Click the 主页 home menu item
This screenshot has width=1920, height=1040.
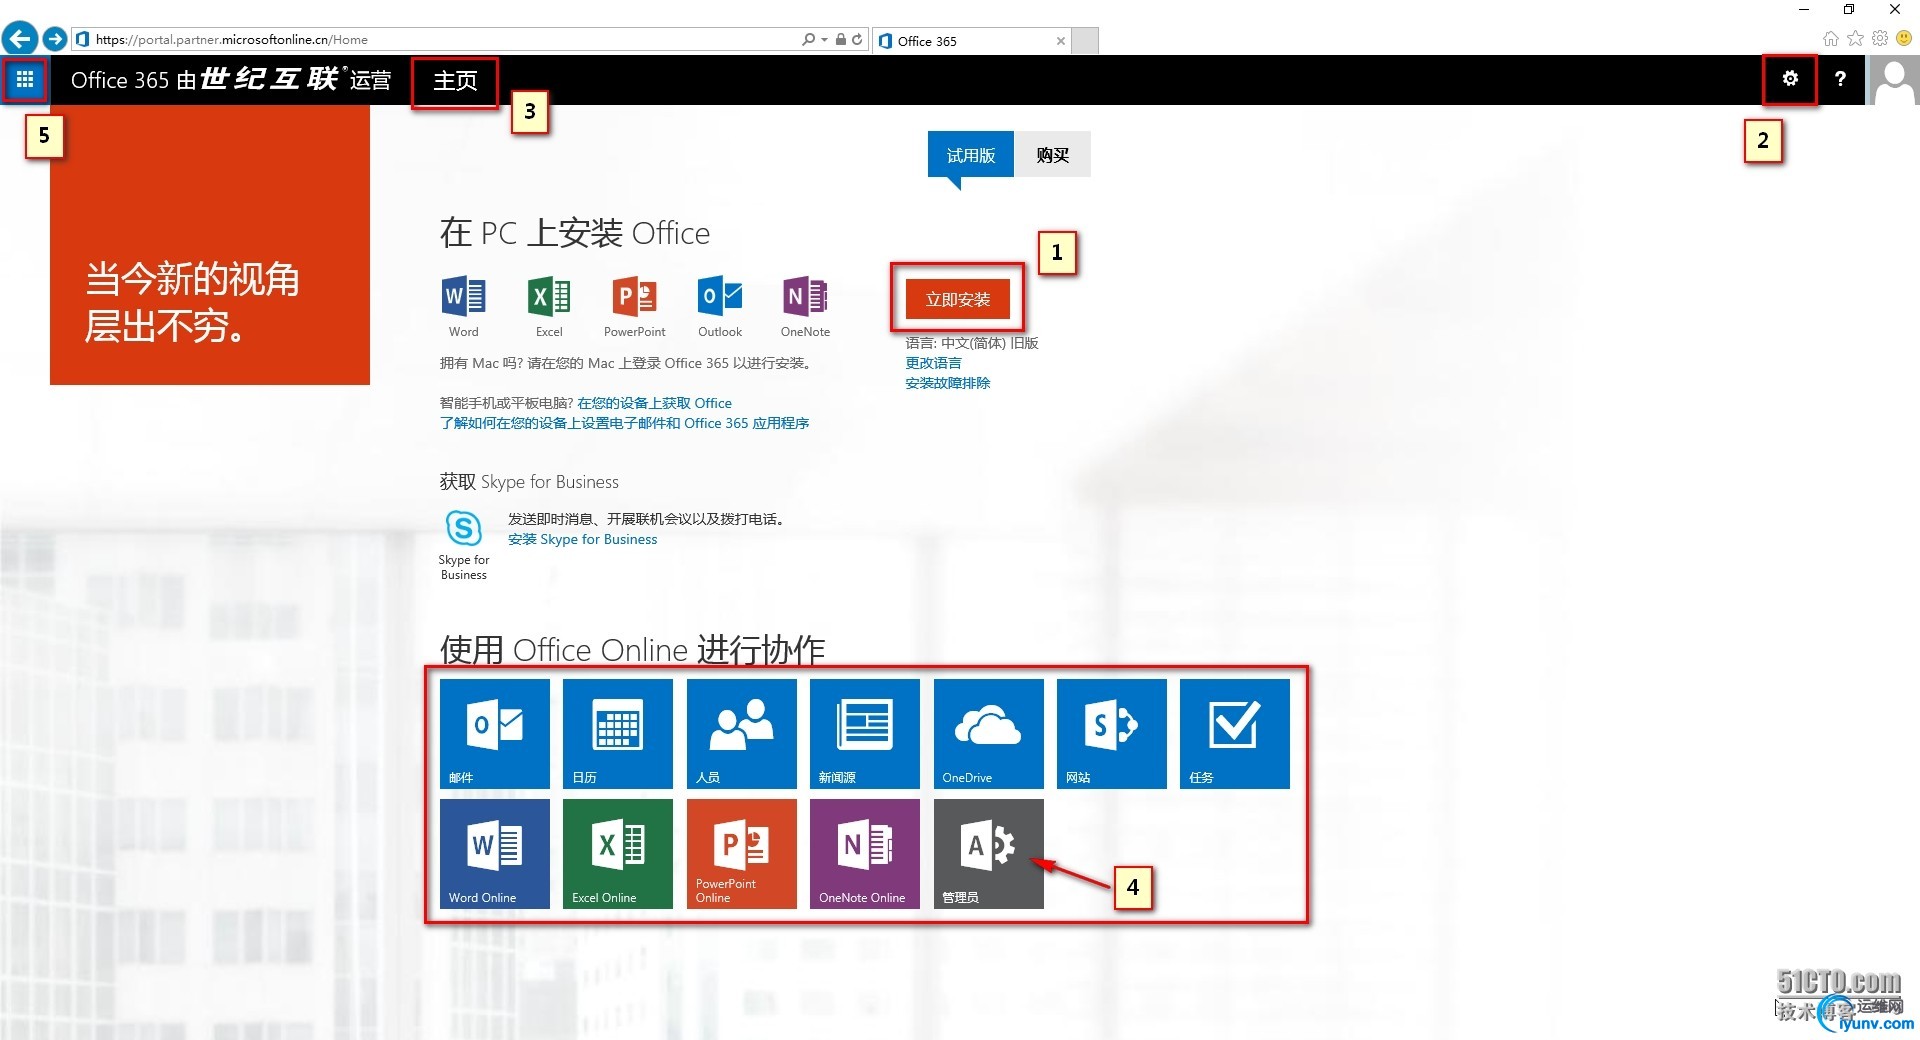455,80
